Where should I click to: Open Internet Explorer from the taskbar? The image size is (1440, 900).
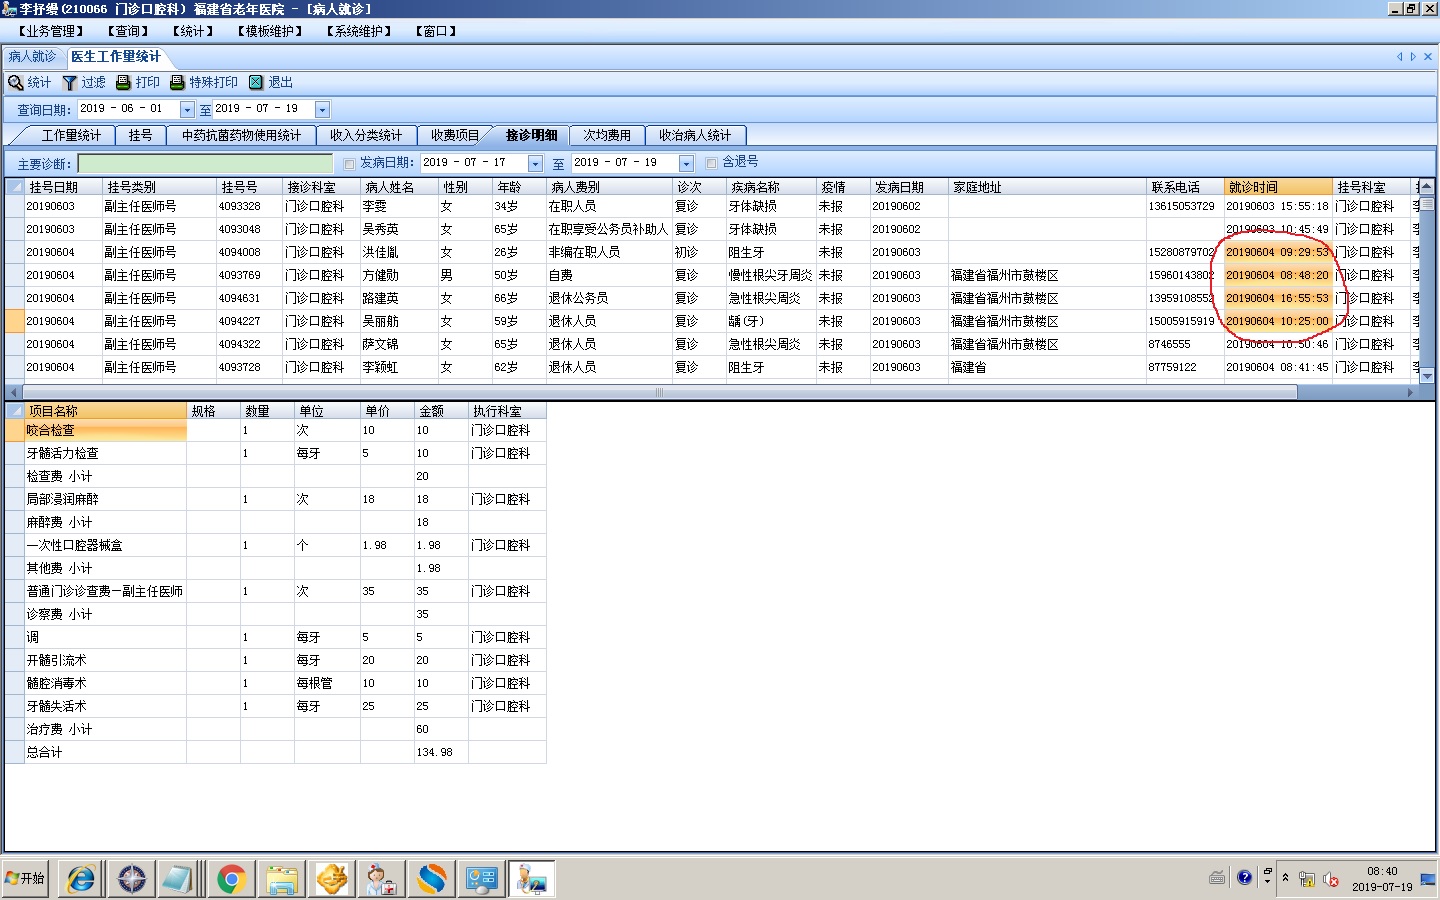click(81, 879)
